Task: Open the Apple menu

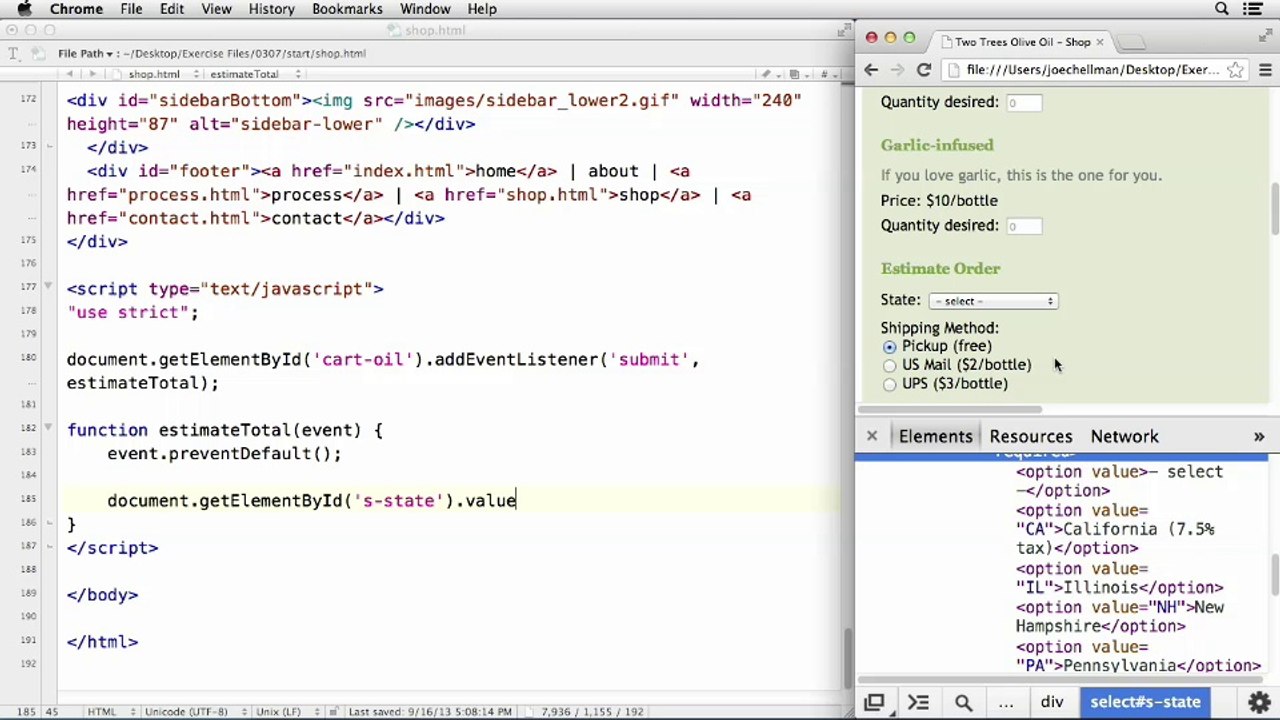Action: pos(24,9)
